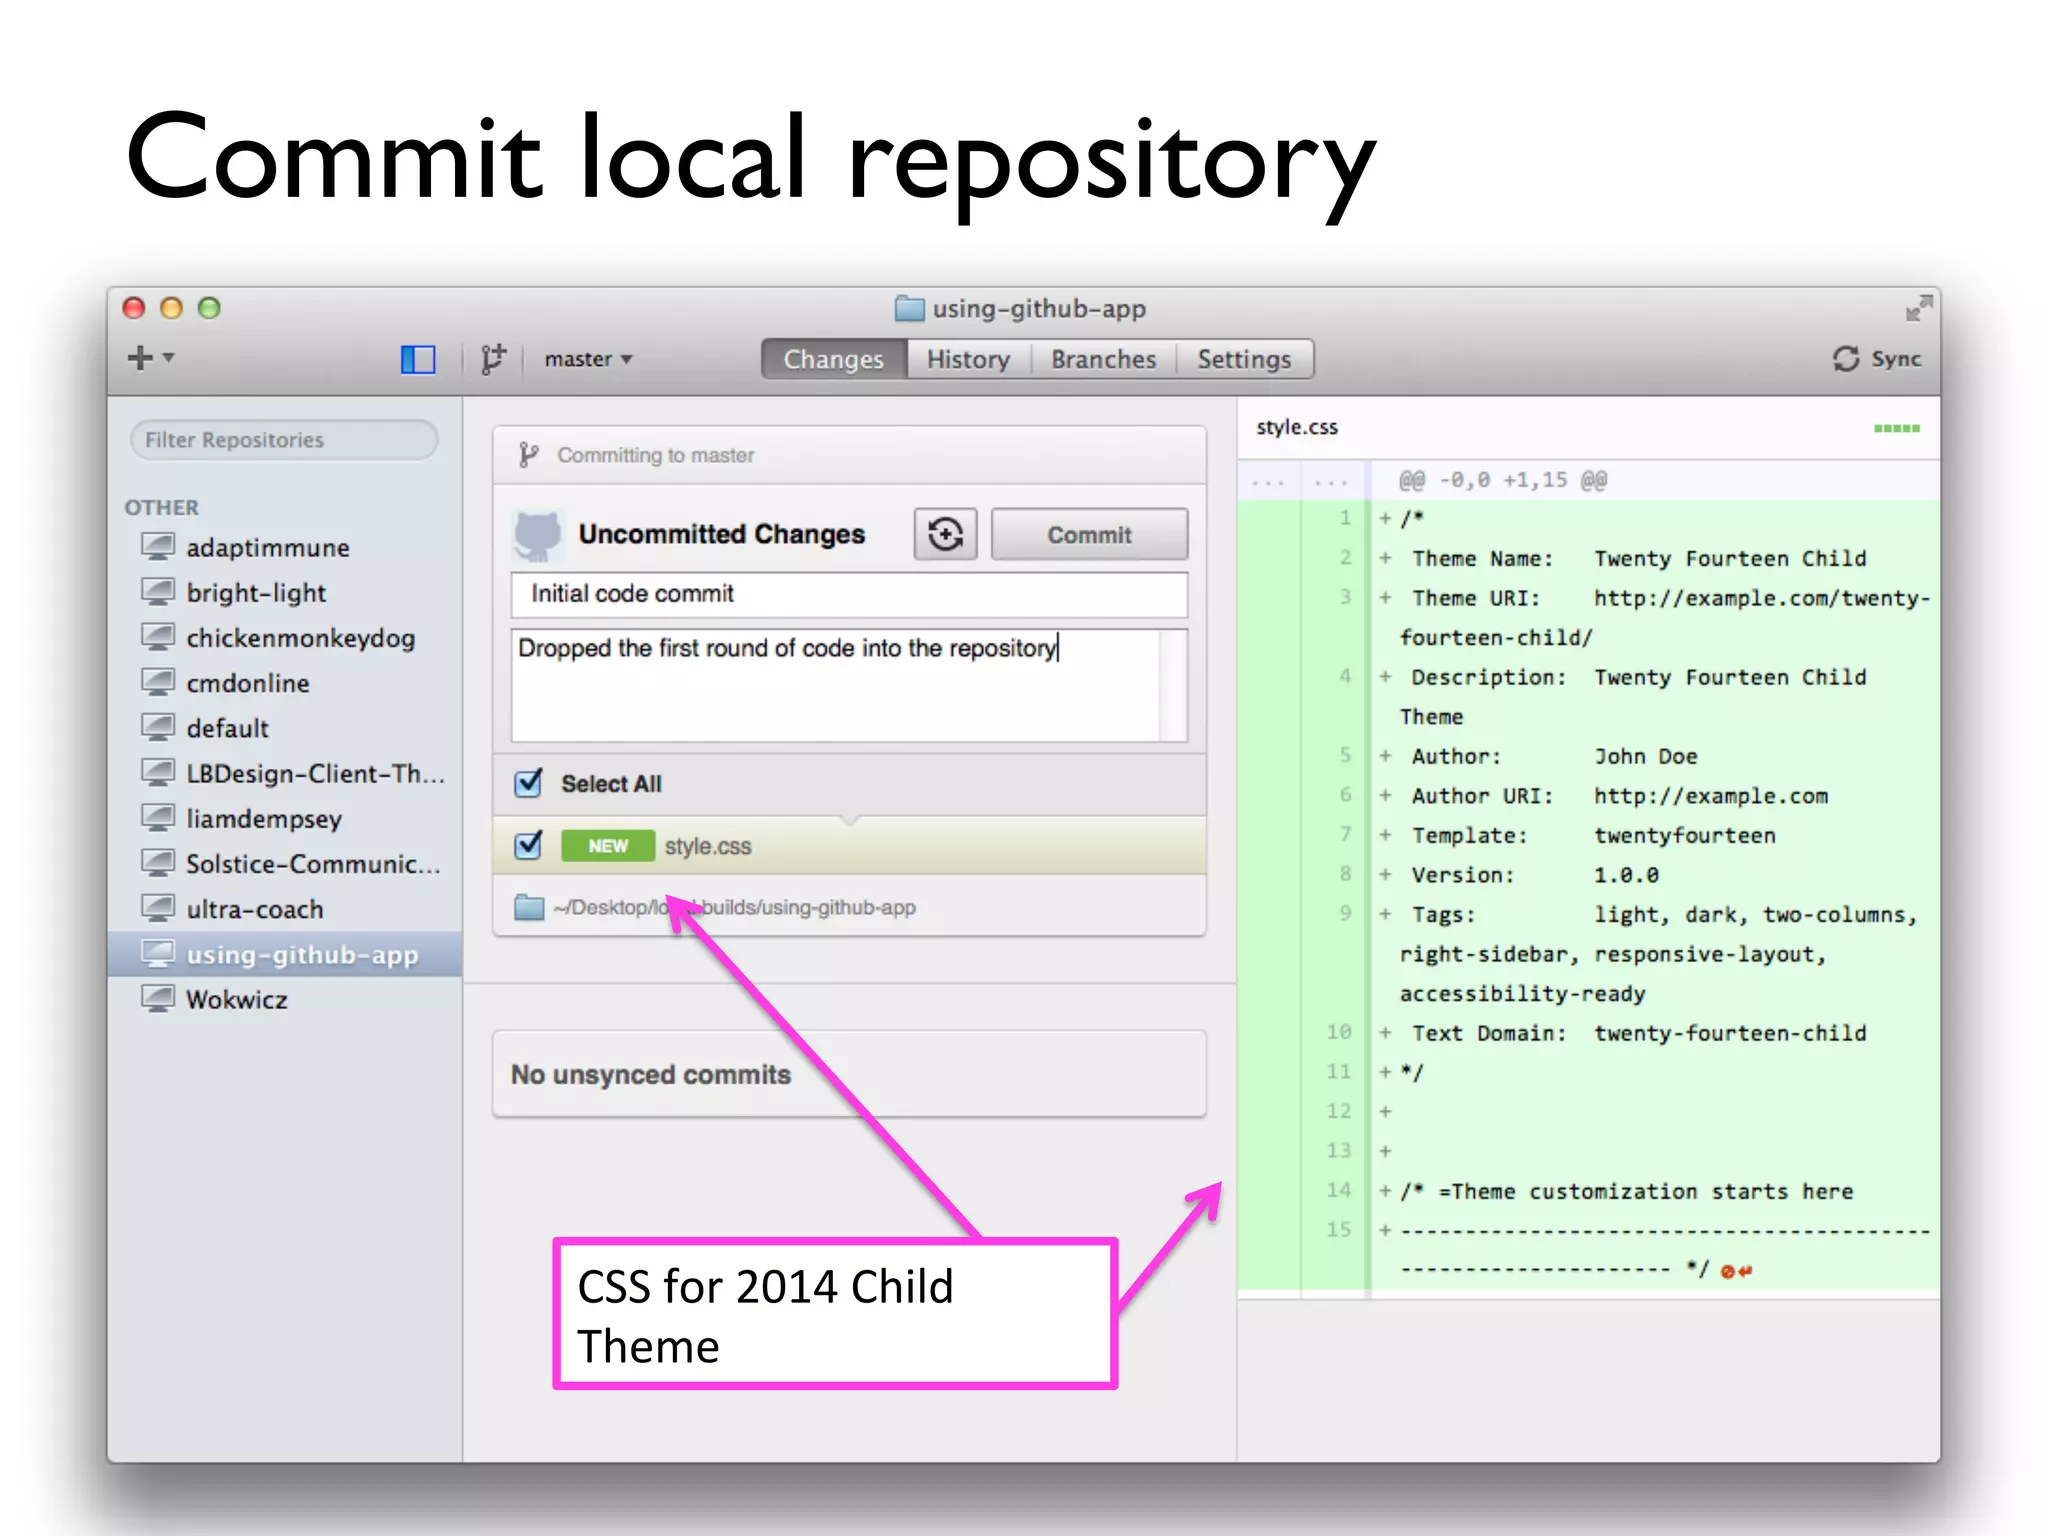Click the Initial code commit summary field
Viewport: 2048px width, 1536px height.
tap(849, 594)
